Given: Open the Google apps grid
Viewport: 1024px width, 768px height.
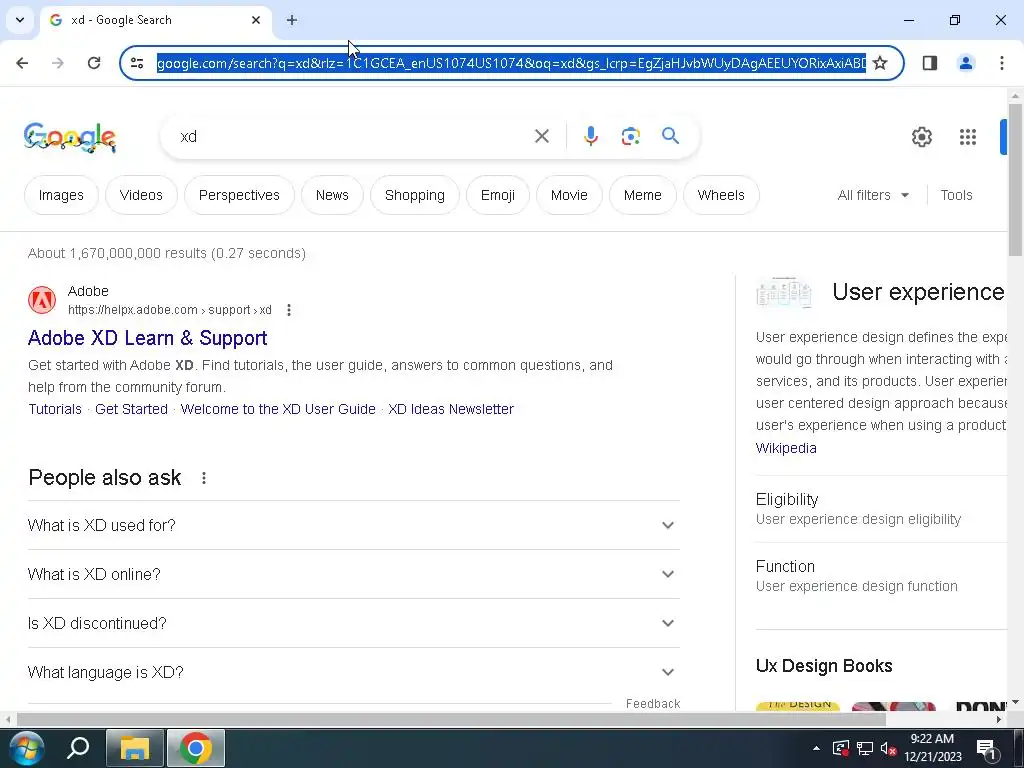Looking at the screenshot, I should click(967, 137).
